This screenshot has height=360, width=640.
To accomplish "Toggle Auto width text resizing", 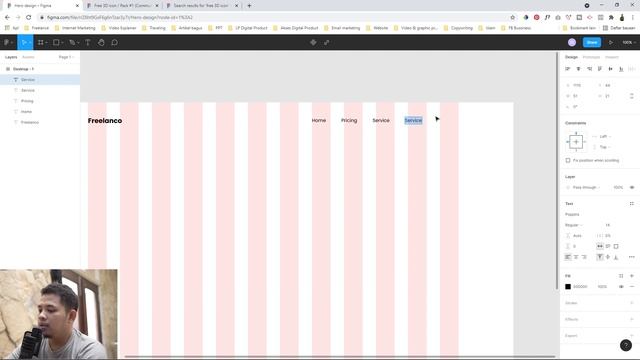I will pyautogui.click(x=600, y=247).
